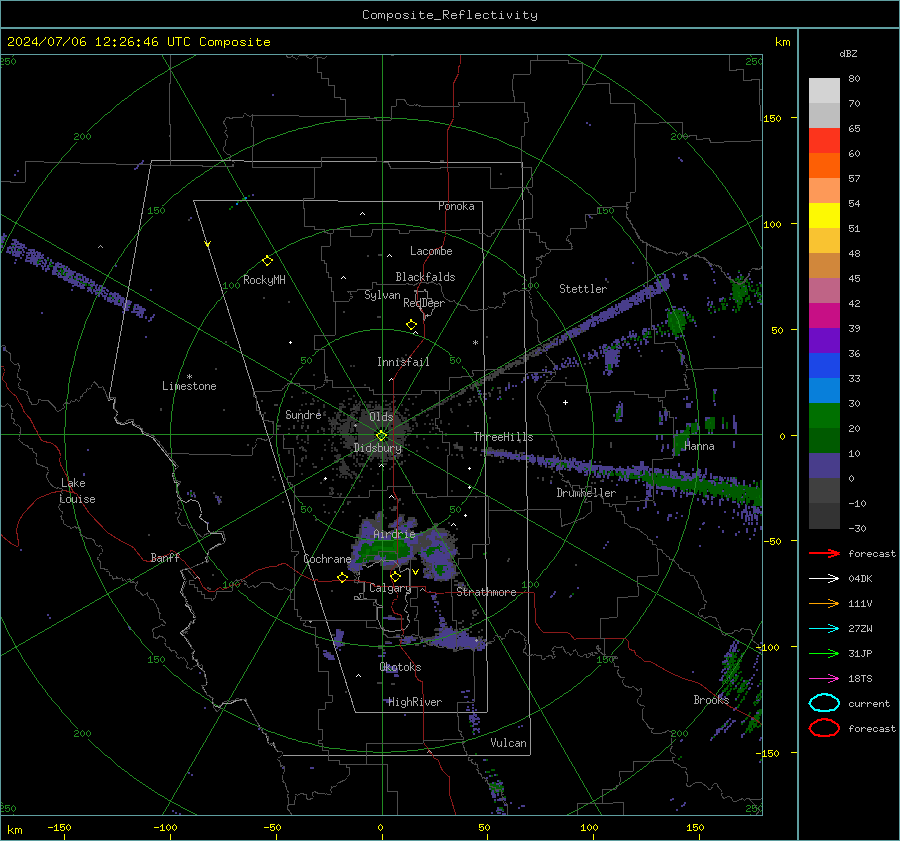Click the Okotoks city label
900x841 pixels.
pyautogui.click(x=400, y=666)
